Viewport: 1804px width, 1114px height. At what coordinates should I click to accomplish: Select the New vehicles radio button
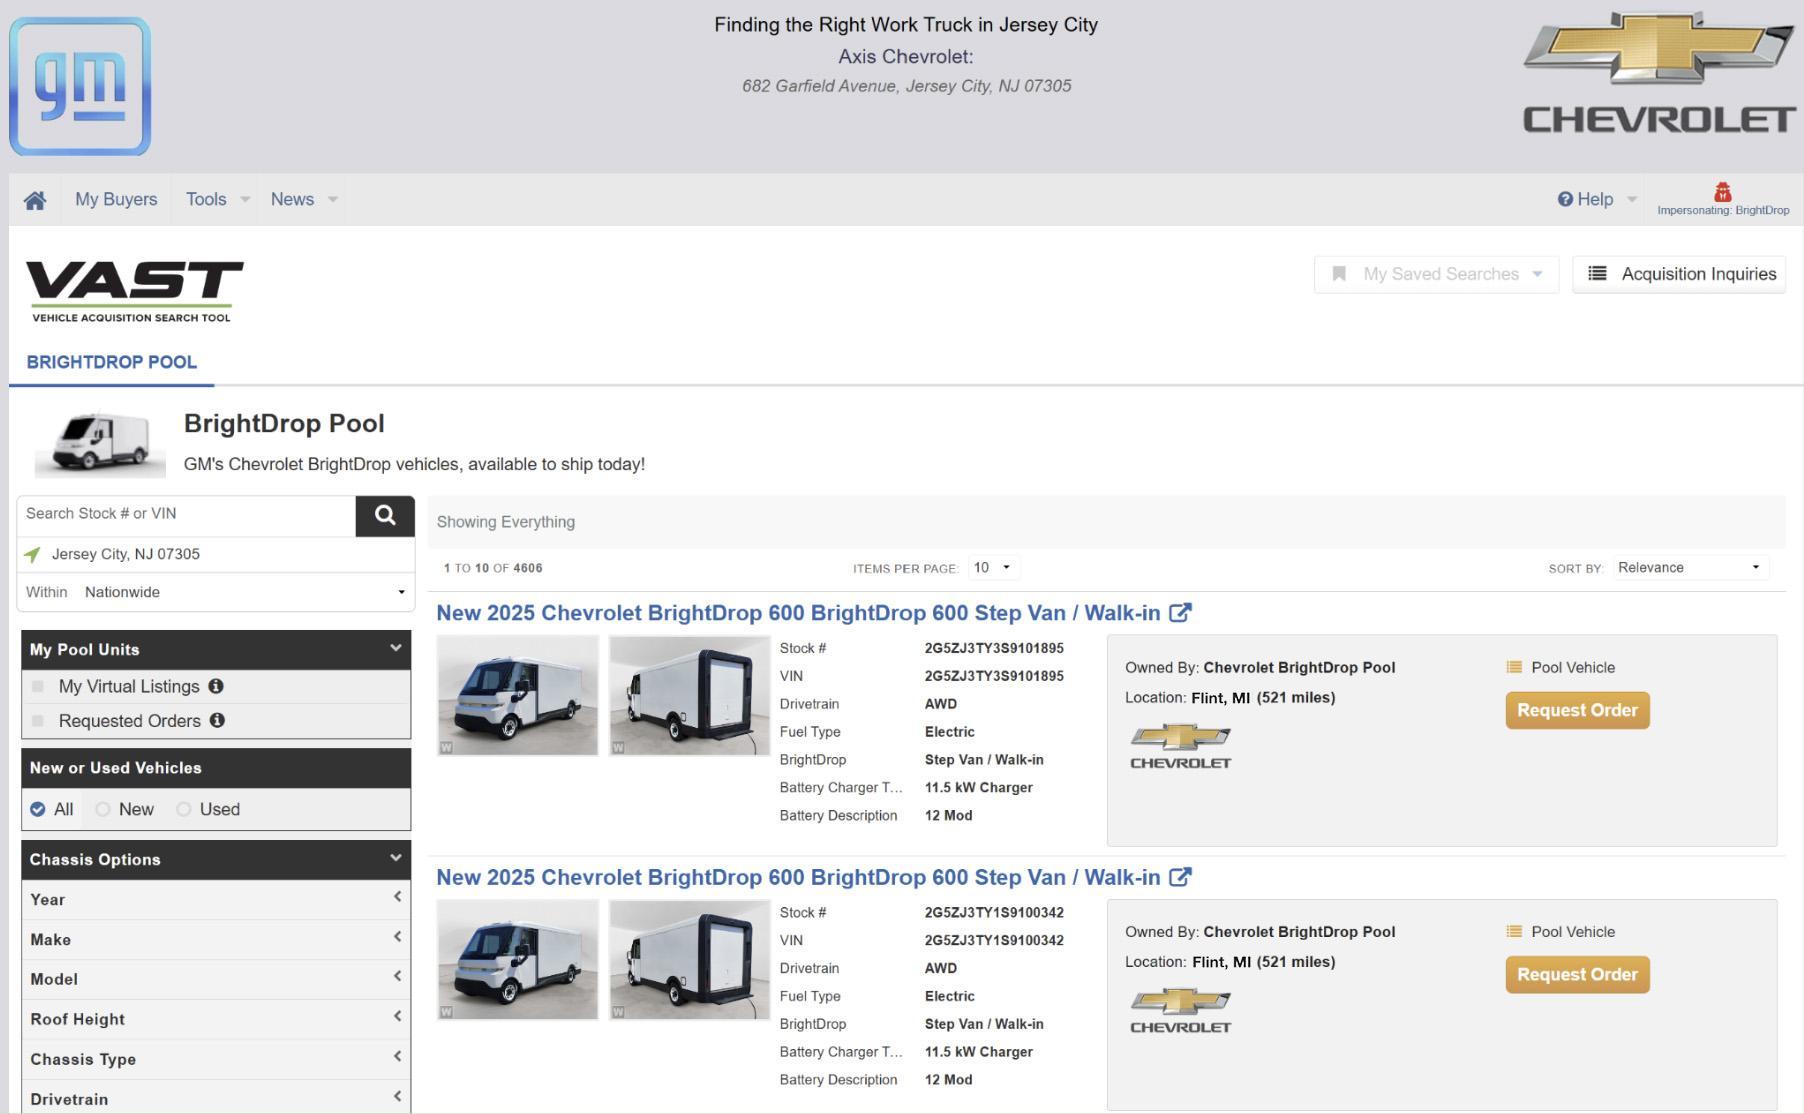(103, 809)
